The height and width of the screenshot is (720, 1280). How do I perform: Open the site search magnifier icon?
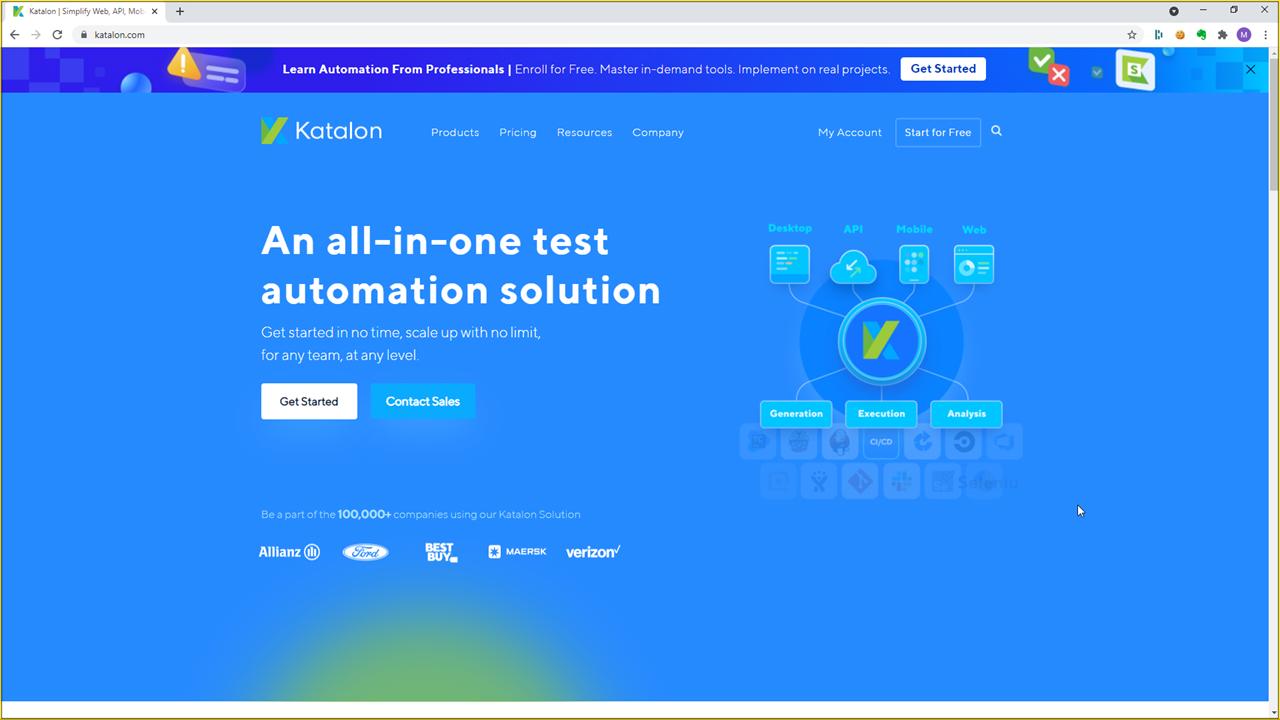996,131
